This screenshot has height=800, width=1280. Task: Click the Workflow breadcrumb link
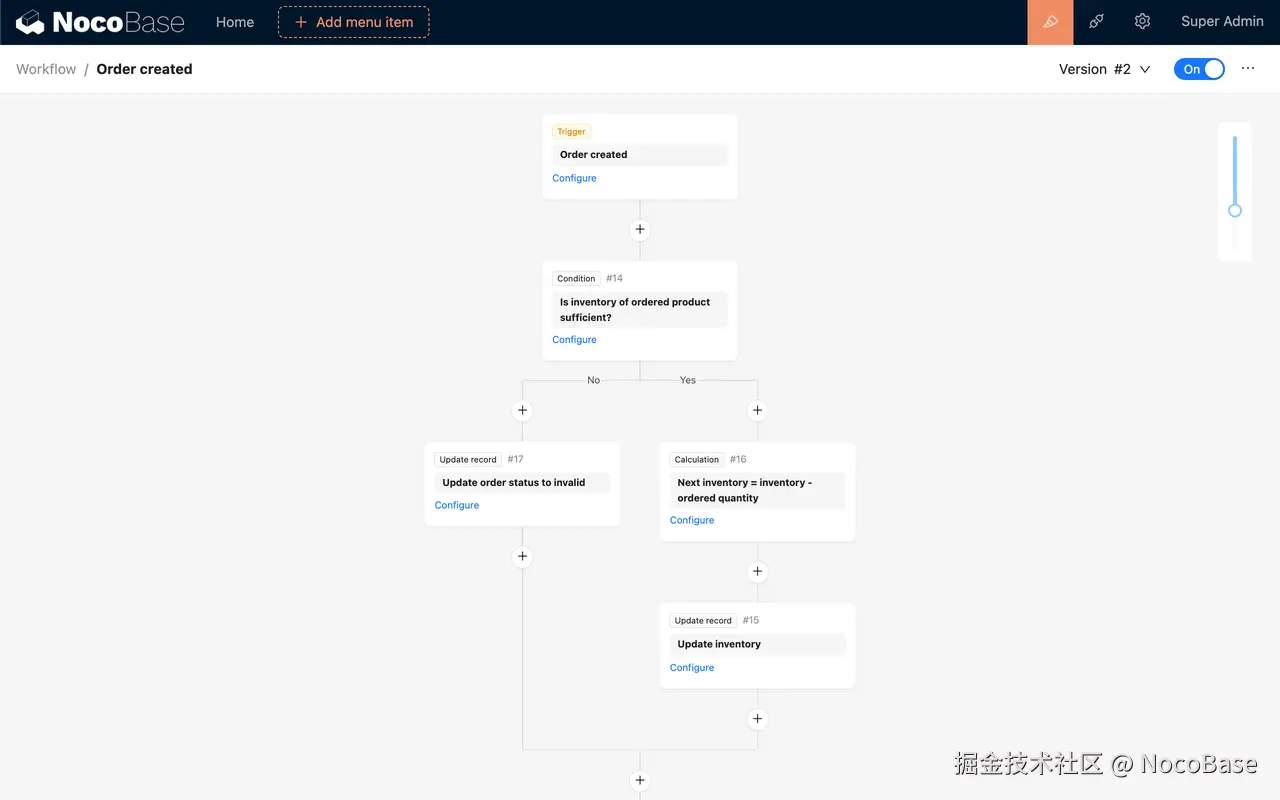pos(45,68)
